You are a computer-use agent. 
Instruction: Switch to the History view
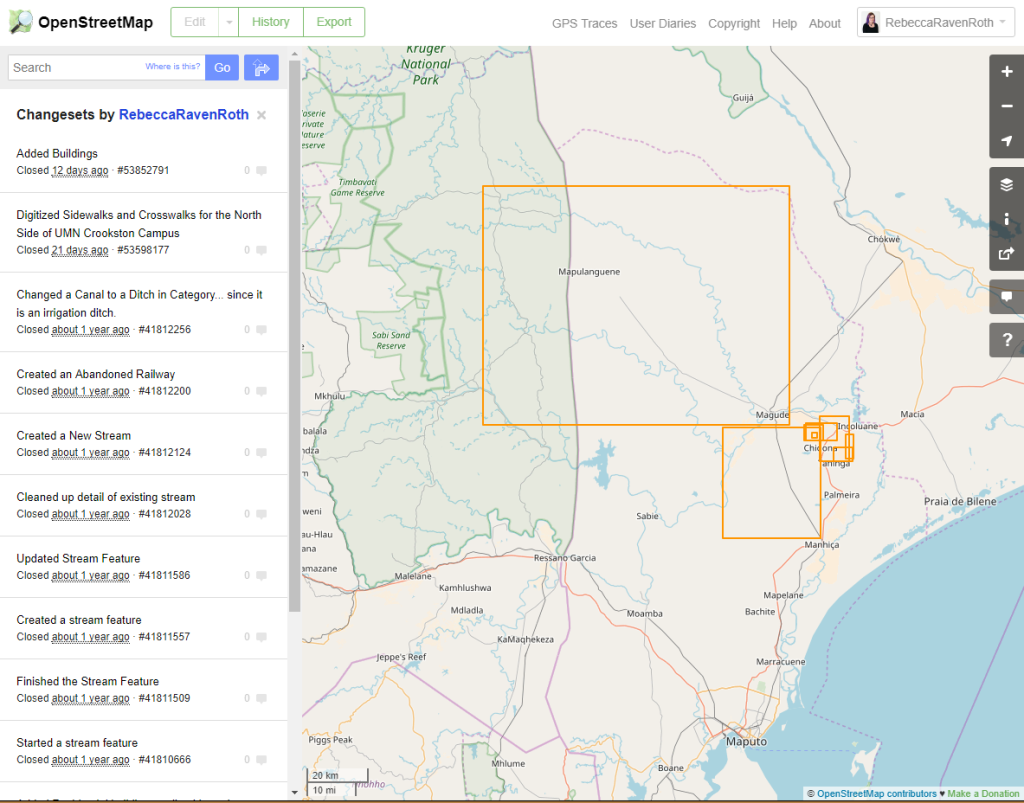click(x=270, y=21)
